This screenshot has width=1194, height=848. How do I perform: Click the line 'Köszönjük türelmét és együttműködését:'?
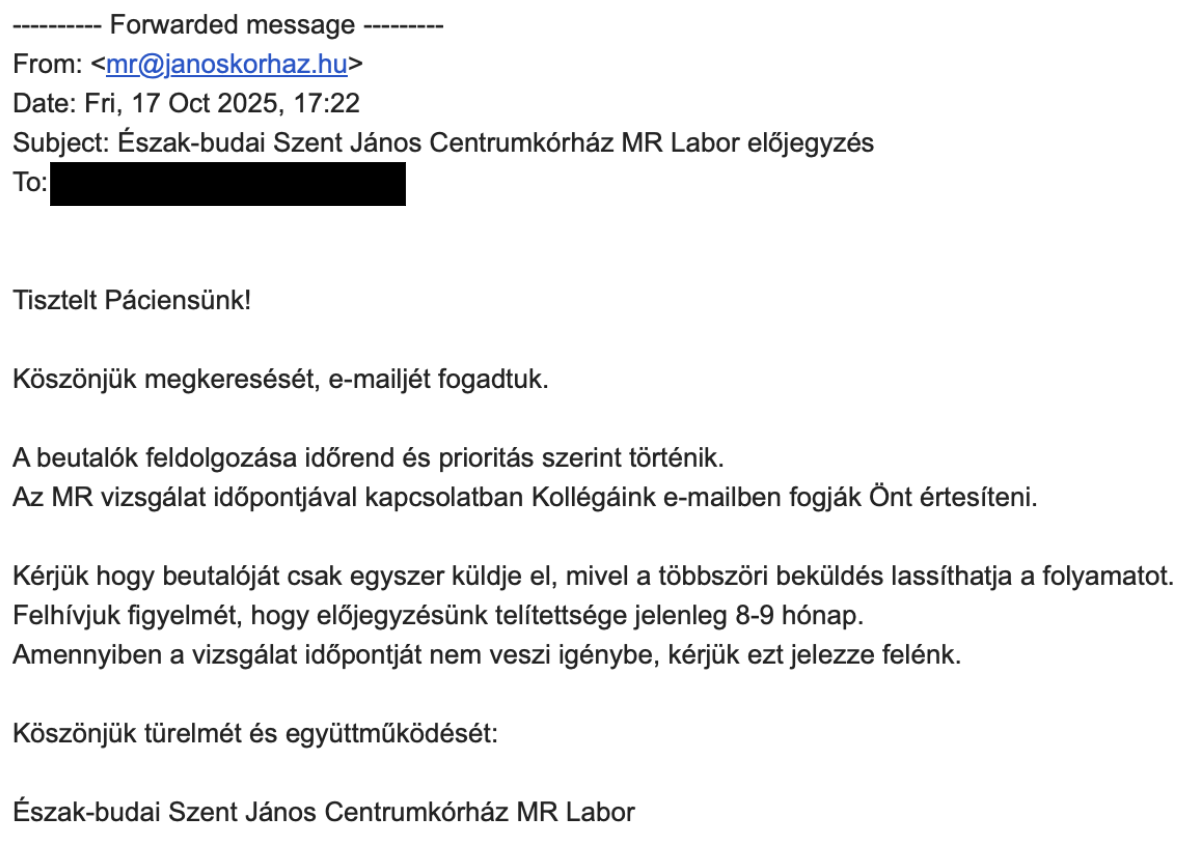tap(255, 734)
